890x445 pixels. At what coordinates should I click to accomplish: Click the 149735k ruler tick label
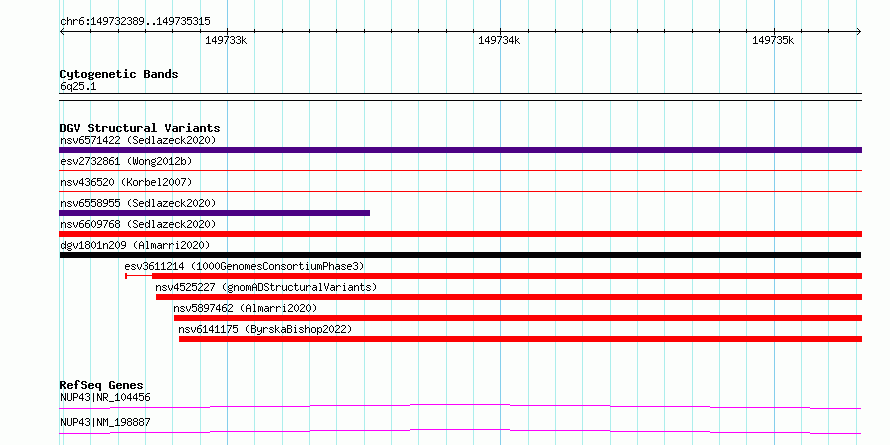(x=773, y=40)
